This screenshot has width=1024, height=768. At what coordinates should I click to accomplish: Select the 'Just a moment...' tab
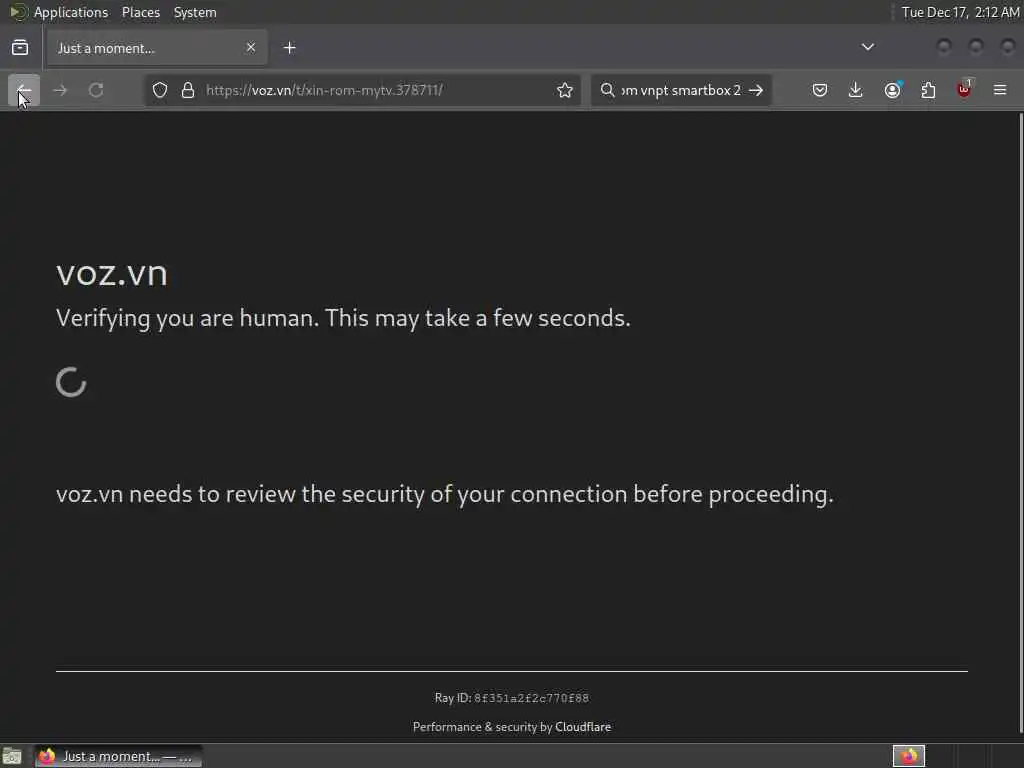pos(157,48)
